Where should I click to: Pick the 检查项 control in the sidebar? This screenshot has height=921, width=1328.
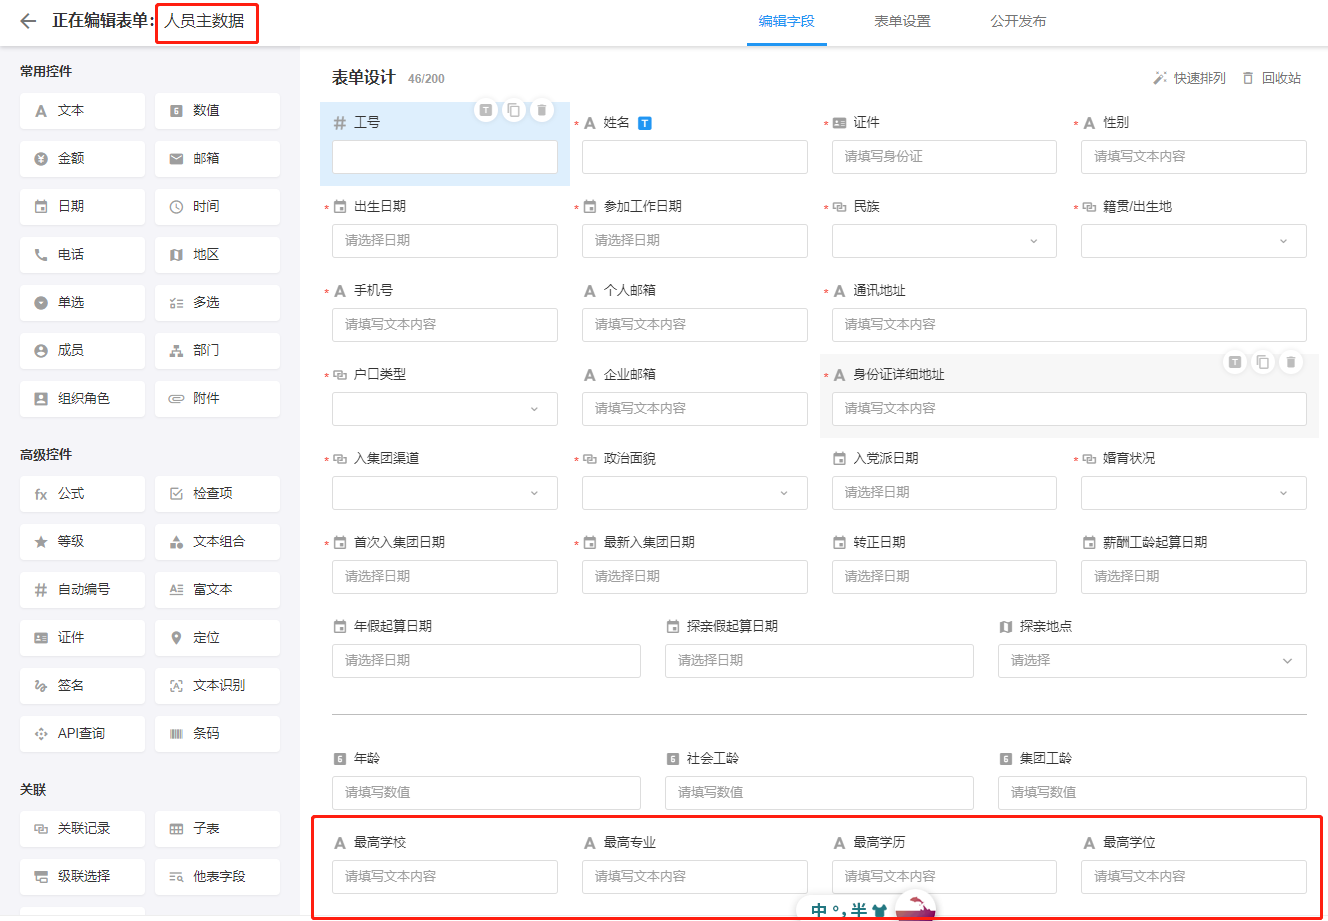coord(217,494)
